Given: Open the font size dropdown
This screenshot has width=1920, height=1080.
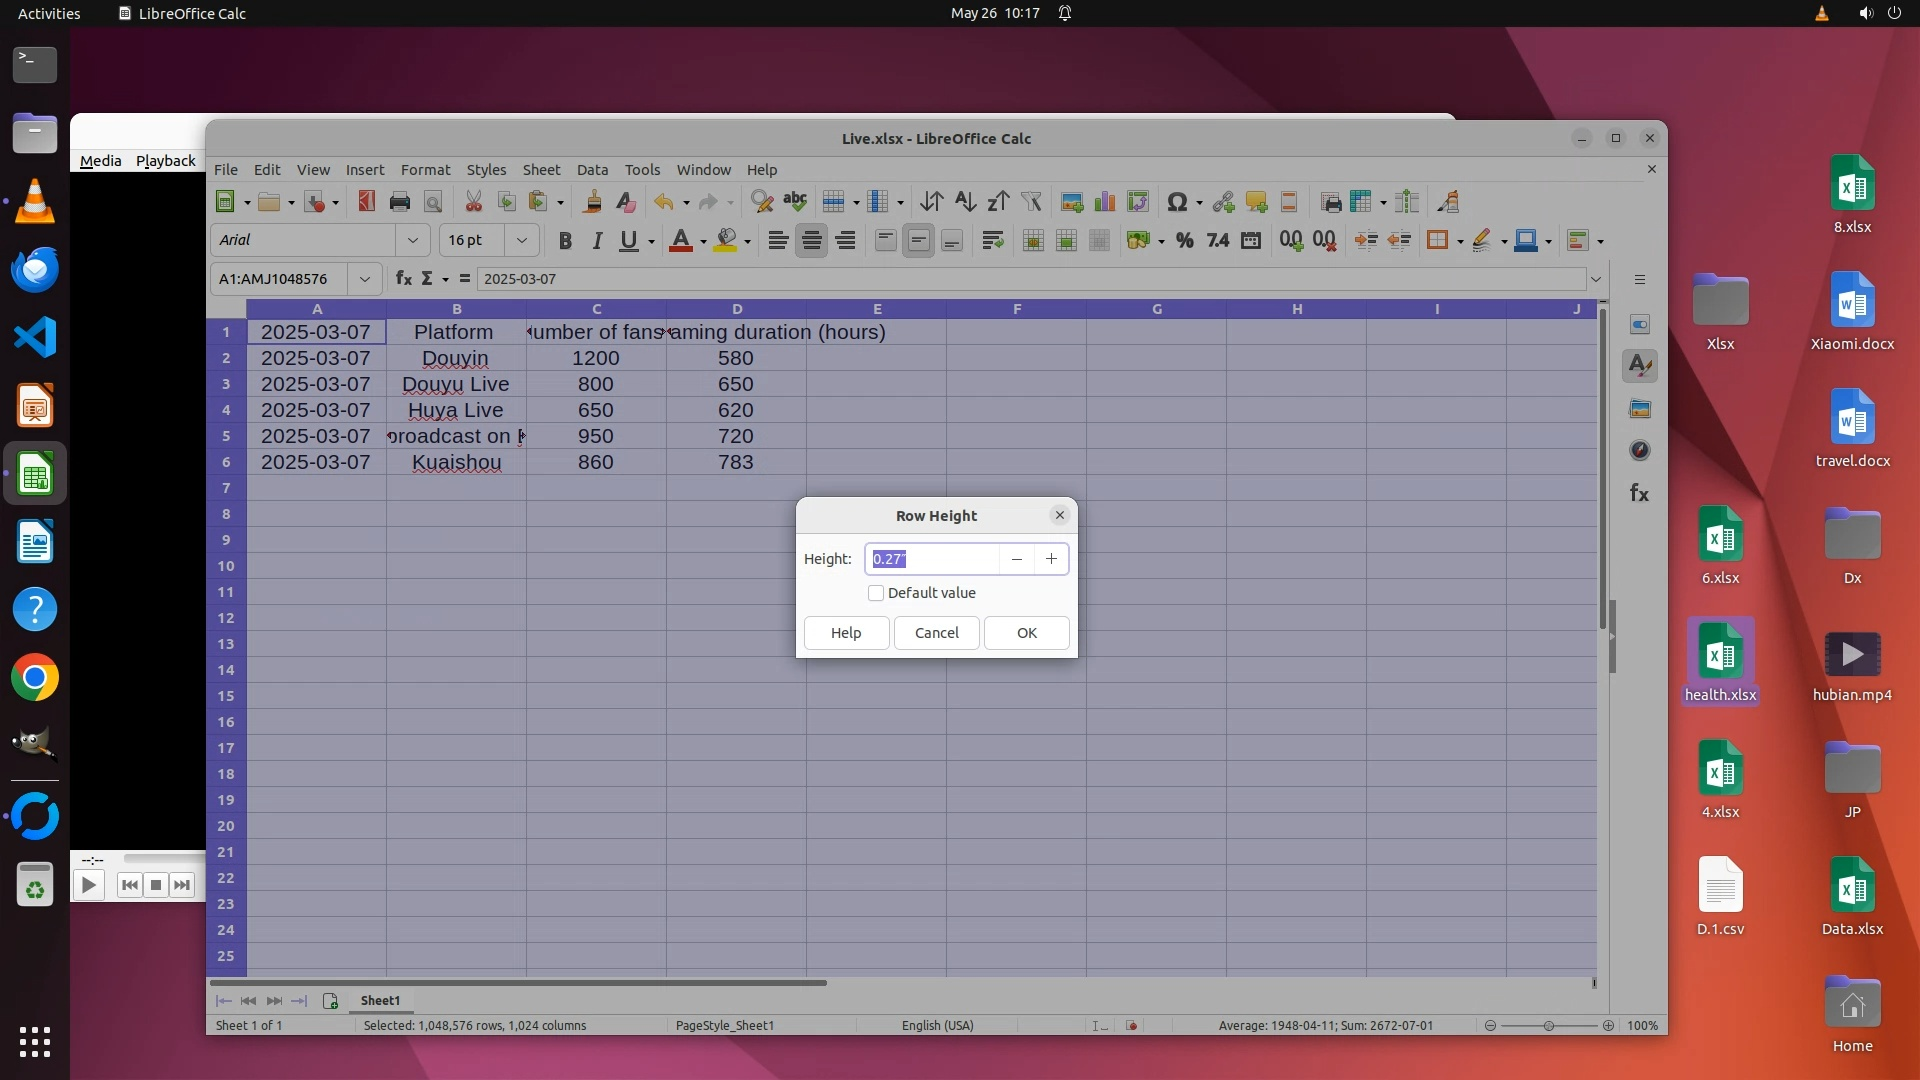Looking at the screenshot, I should pos(521,240).
